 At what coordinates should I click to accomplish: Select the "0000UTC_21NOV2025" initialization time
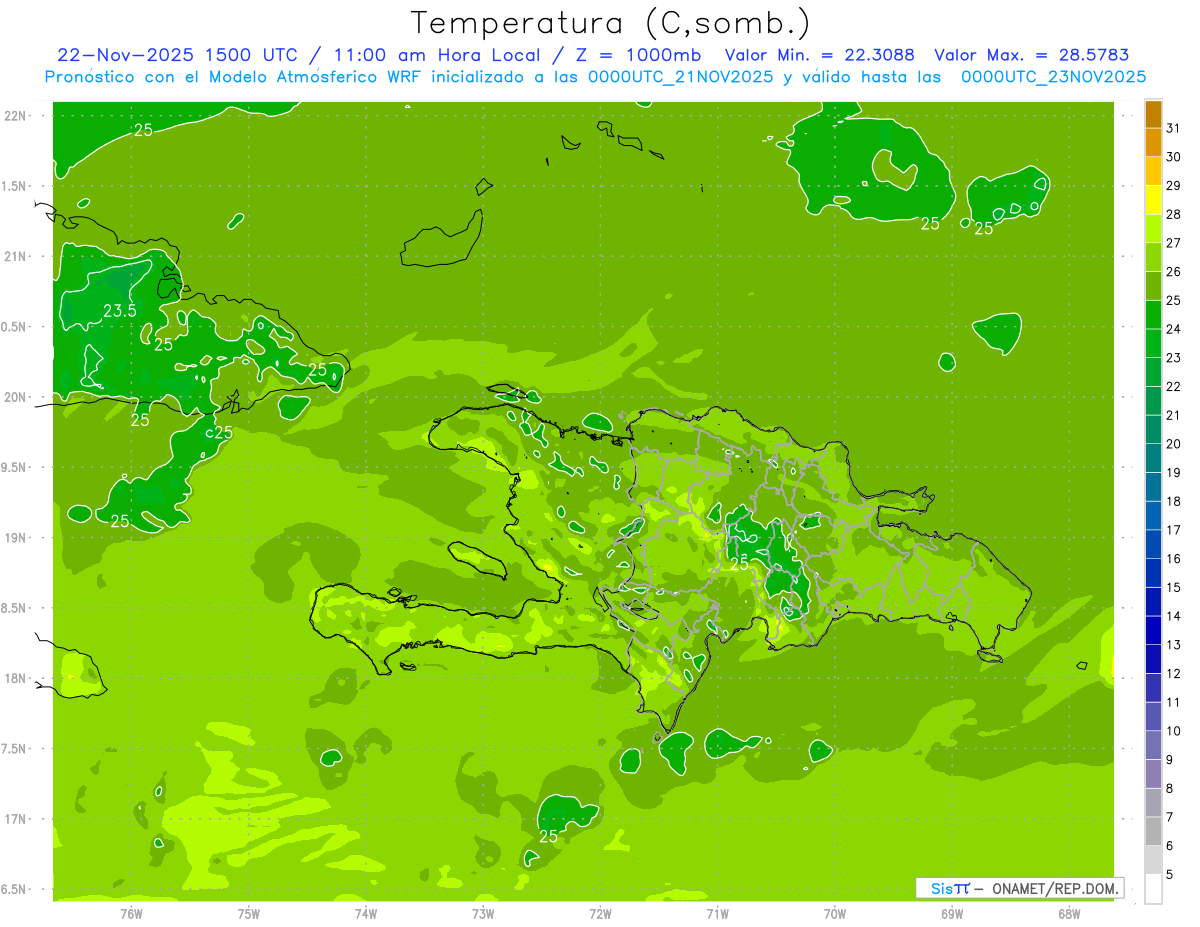point(679,76)
